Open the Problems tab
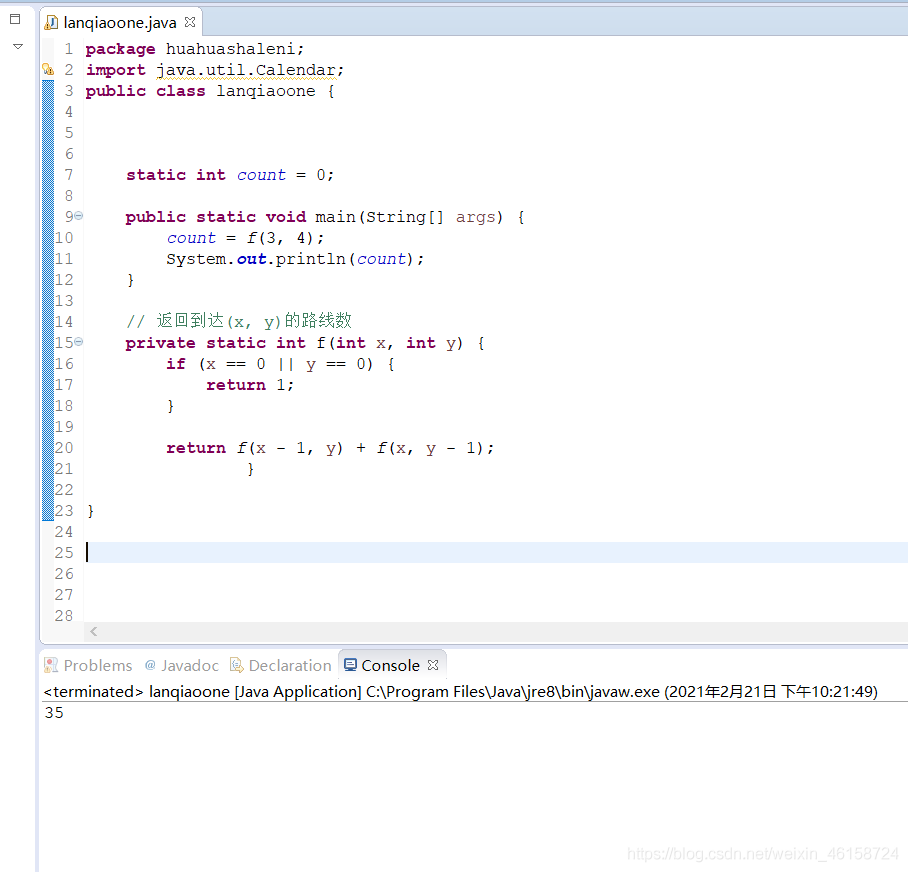 (88, 665)
